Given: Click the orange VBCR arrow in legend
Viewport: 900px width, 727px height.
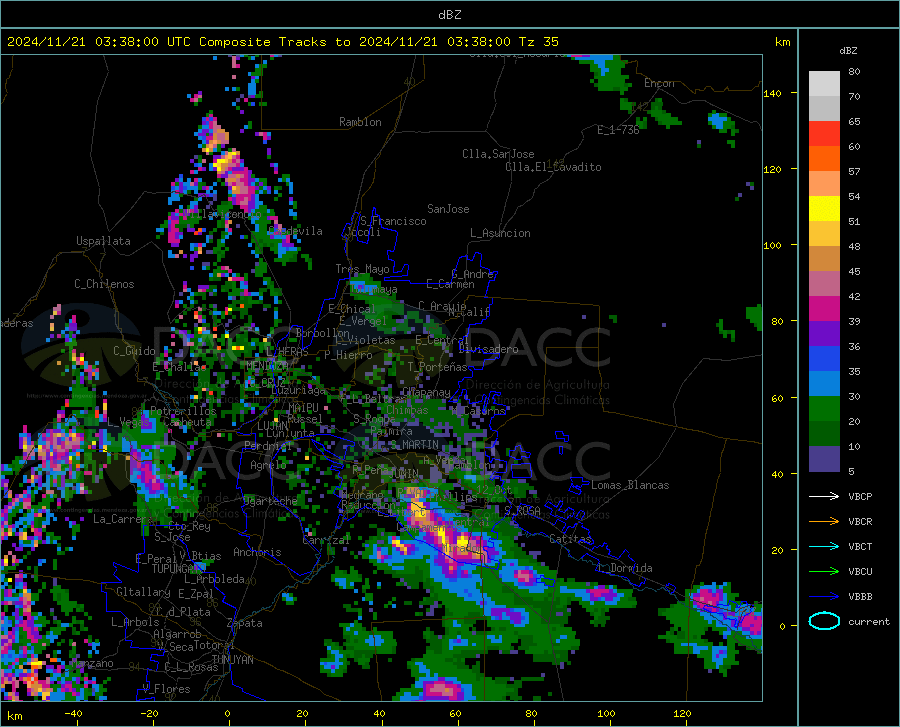Looking at the screenshot, I should 824,522.
